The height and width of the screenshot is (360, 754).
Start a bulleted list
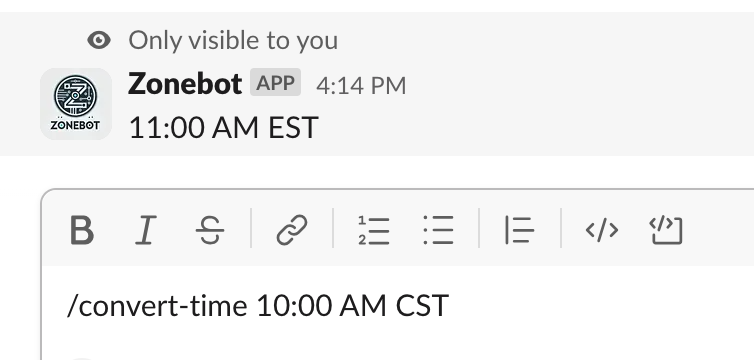click(x=439, y=230)
